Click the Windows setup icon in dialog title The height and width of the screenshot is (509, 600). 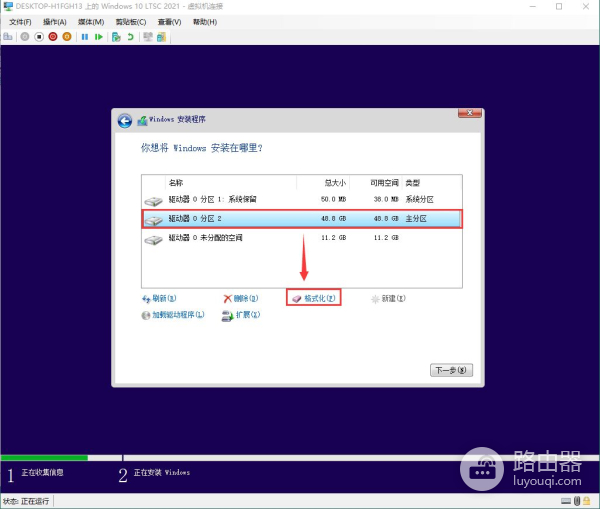(x=142, y=121)
